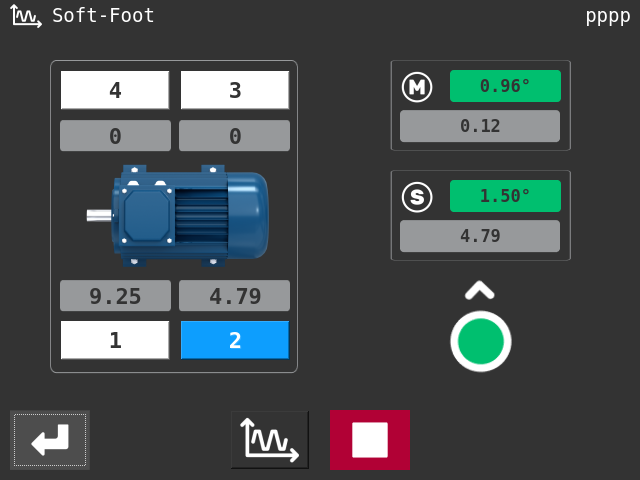640x480 pixels.
Task: Click the M sensor circle icon
Action: pyautogui.click(x=417, y=87)
